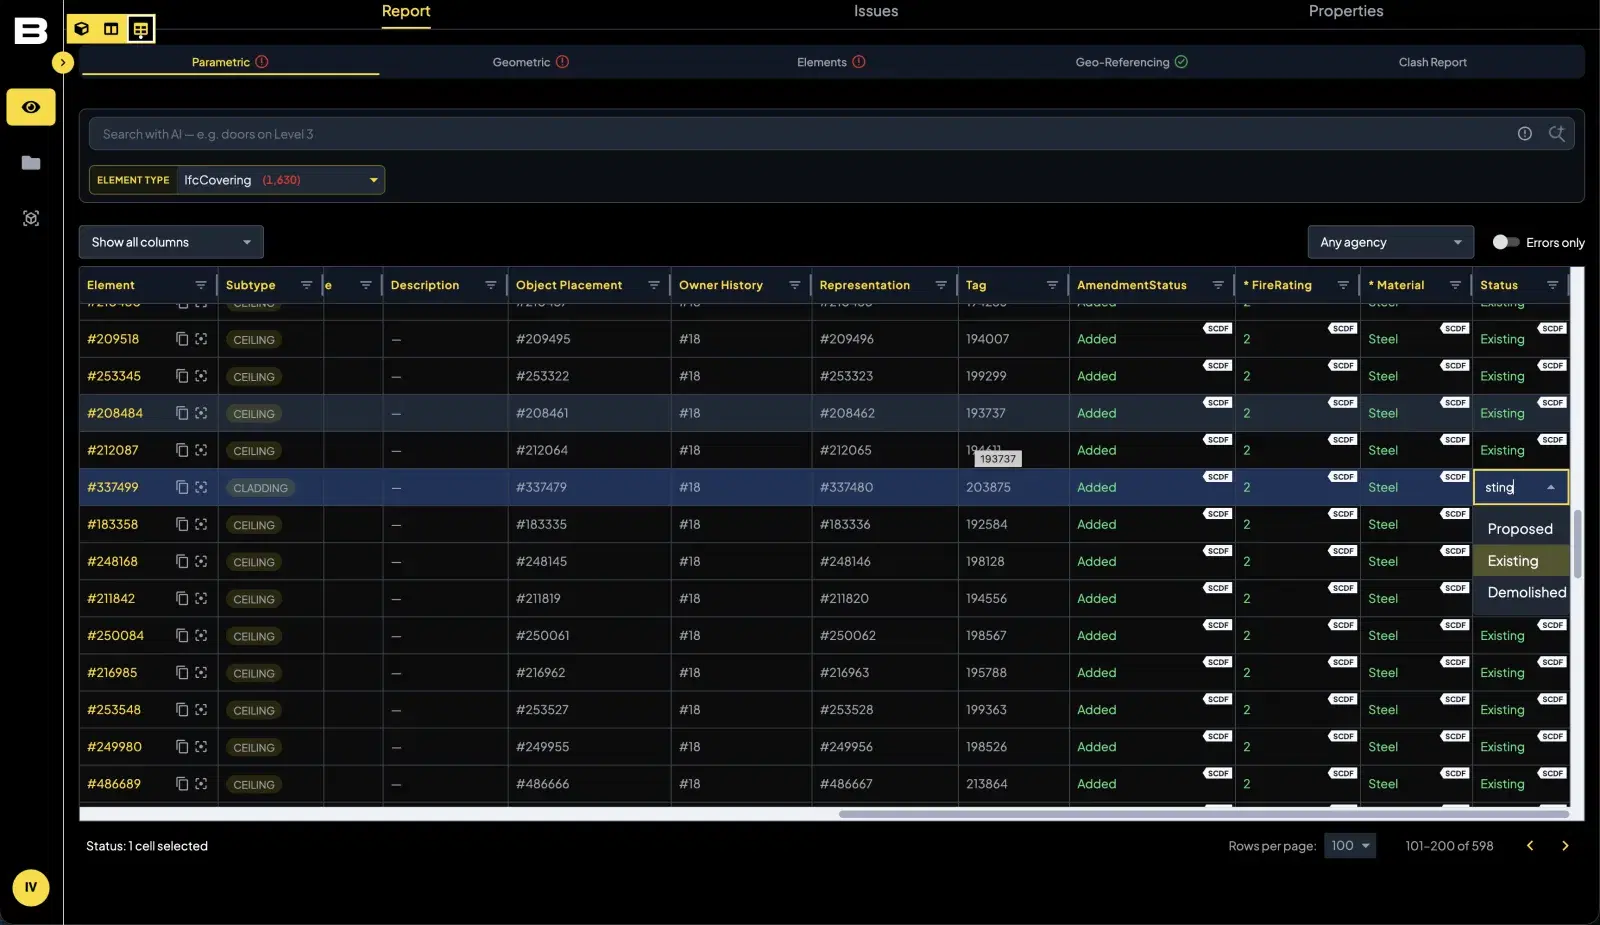1600x925 pixels.
Task: Click the vertical table scrollbar thumb
Action: (x=1578, y=544)
